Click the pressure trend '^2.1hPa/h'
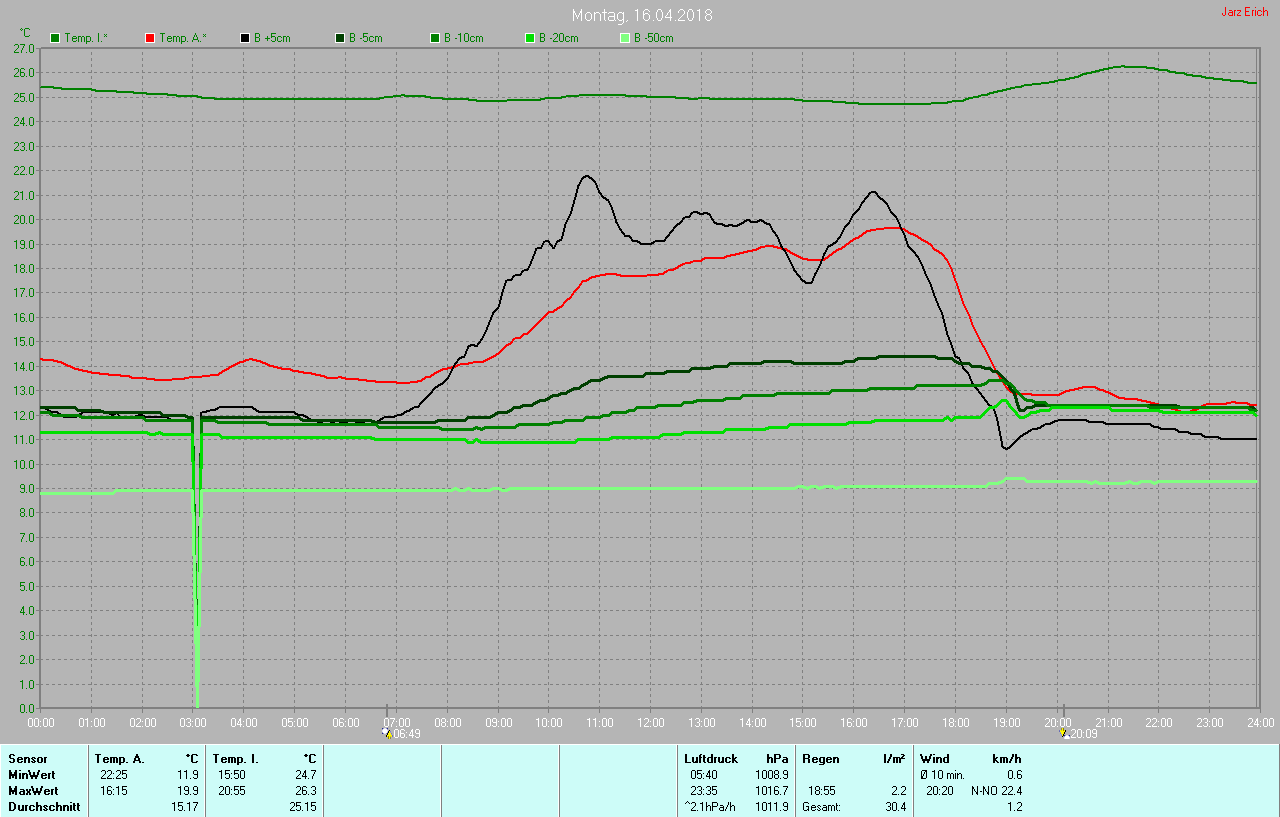This screenshot has width=1280, height=817. tap(709, 807)
